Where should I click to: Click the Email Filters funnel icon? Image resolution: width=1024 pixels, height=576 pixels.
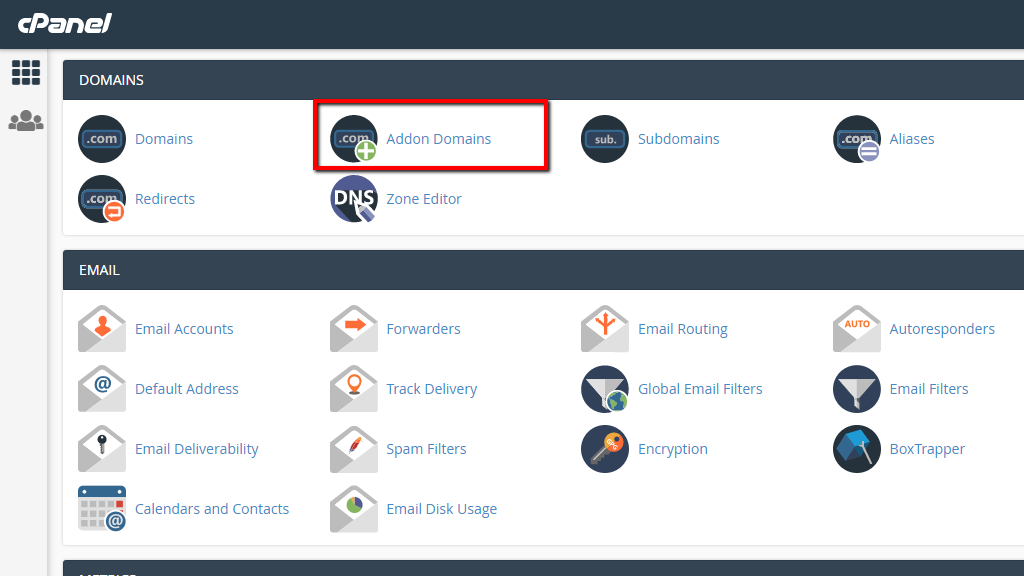(857, 389)
